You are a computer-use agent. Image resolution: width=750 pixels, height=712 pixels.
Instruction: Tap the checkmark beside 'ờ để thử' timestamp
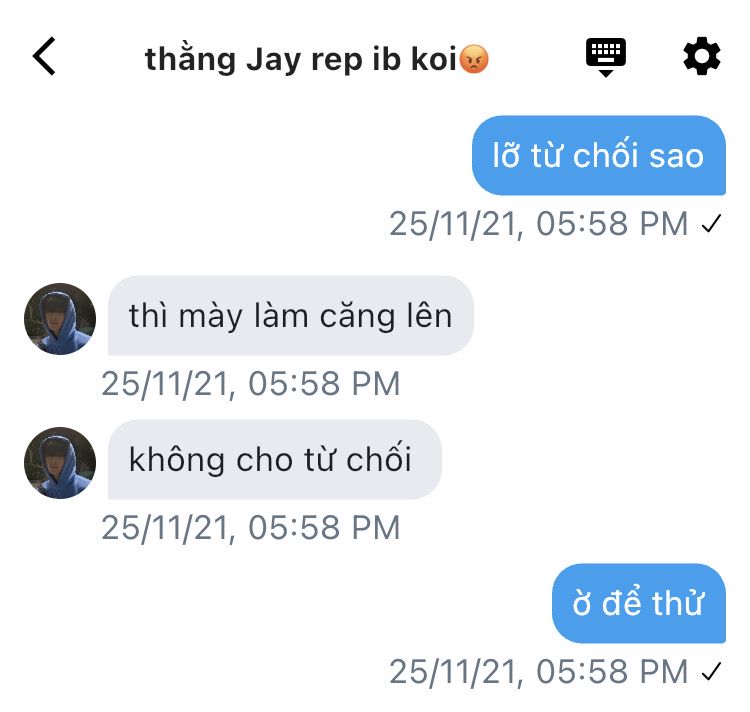tap(711, 672)
